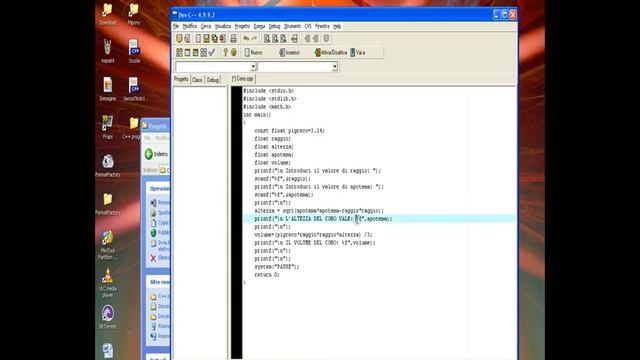Open the Download folder desktop icon

(x=108, y=14)
